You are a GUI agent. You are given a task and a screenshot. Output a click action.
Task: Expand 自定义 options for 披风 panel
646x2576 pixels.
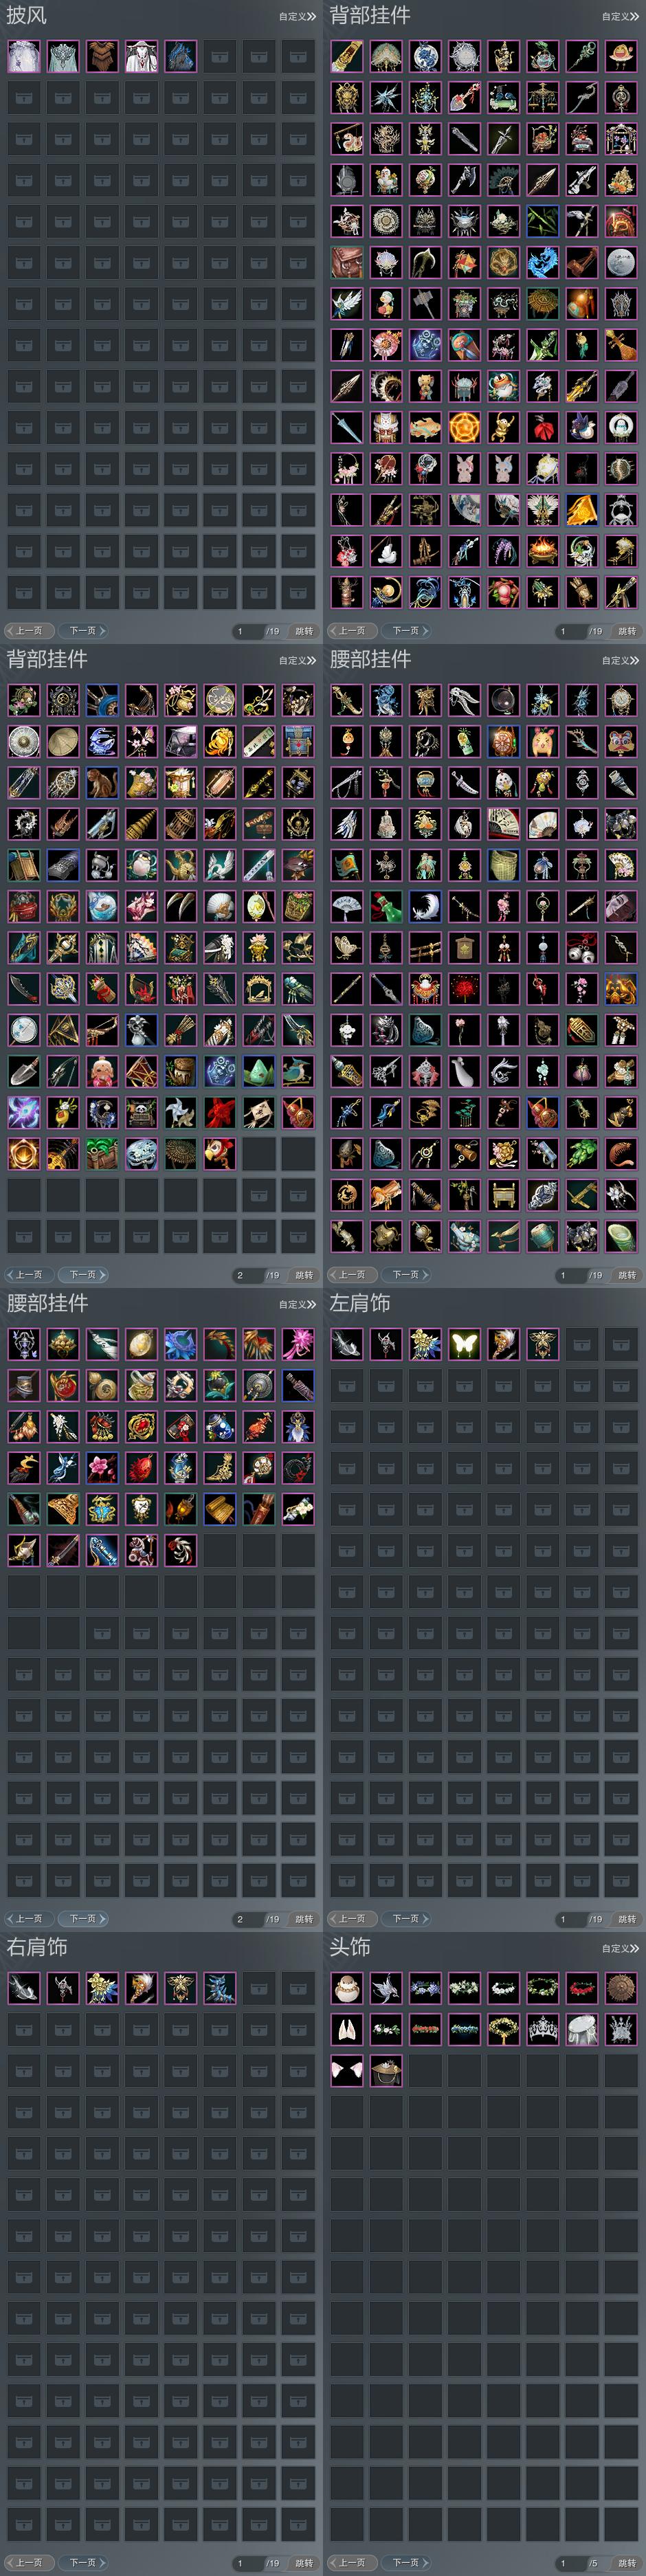pos(297,16)
